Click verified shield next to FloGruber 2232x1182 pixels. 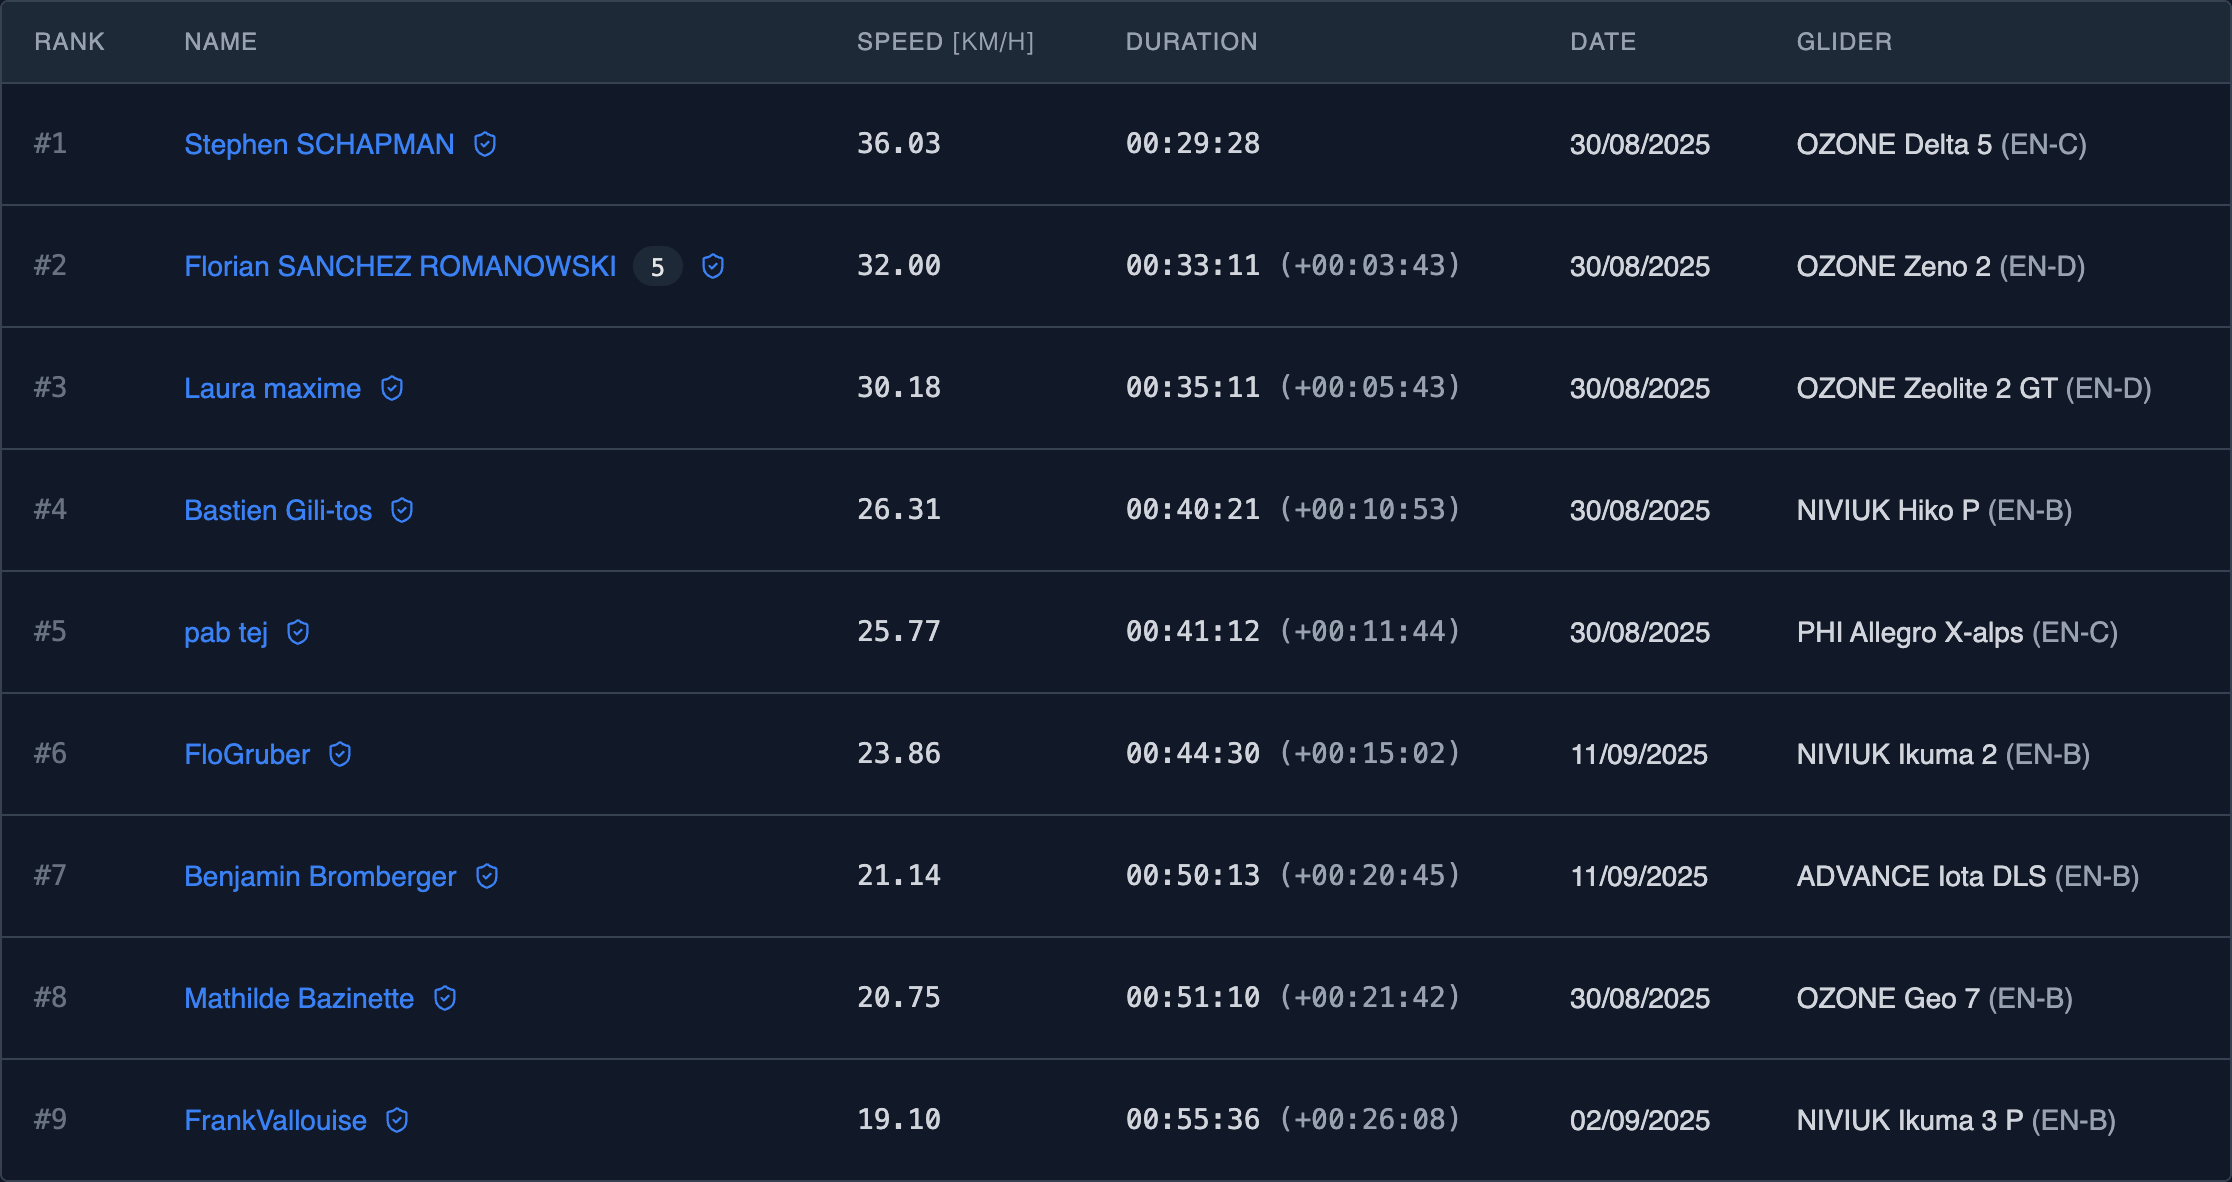[340, 754]
